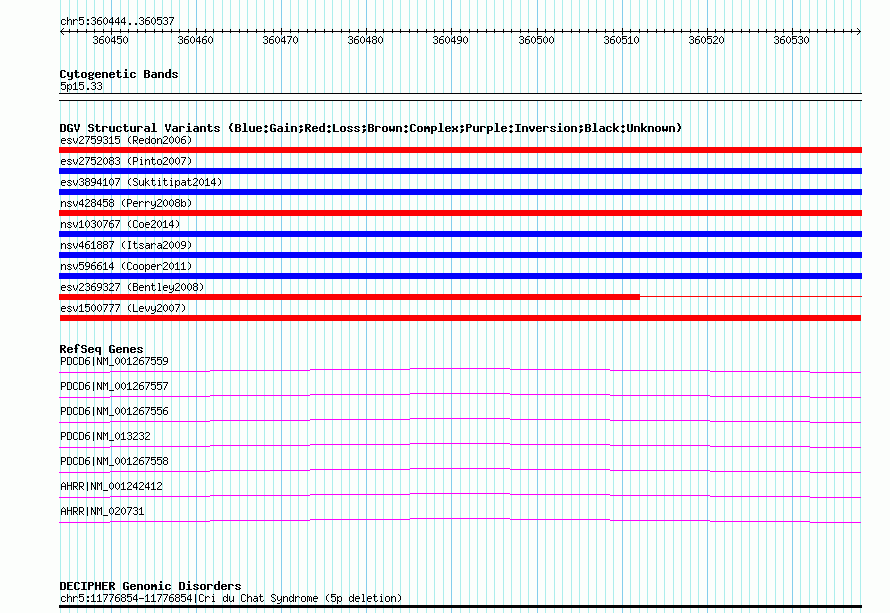Open transcript PDCD6|NM_001267559
Image resolution: width=890 pixels, height=613 pixels.
point(114,362)
